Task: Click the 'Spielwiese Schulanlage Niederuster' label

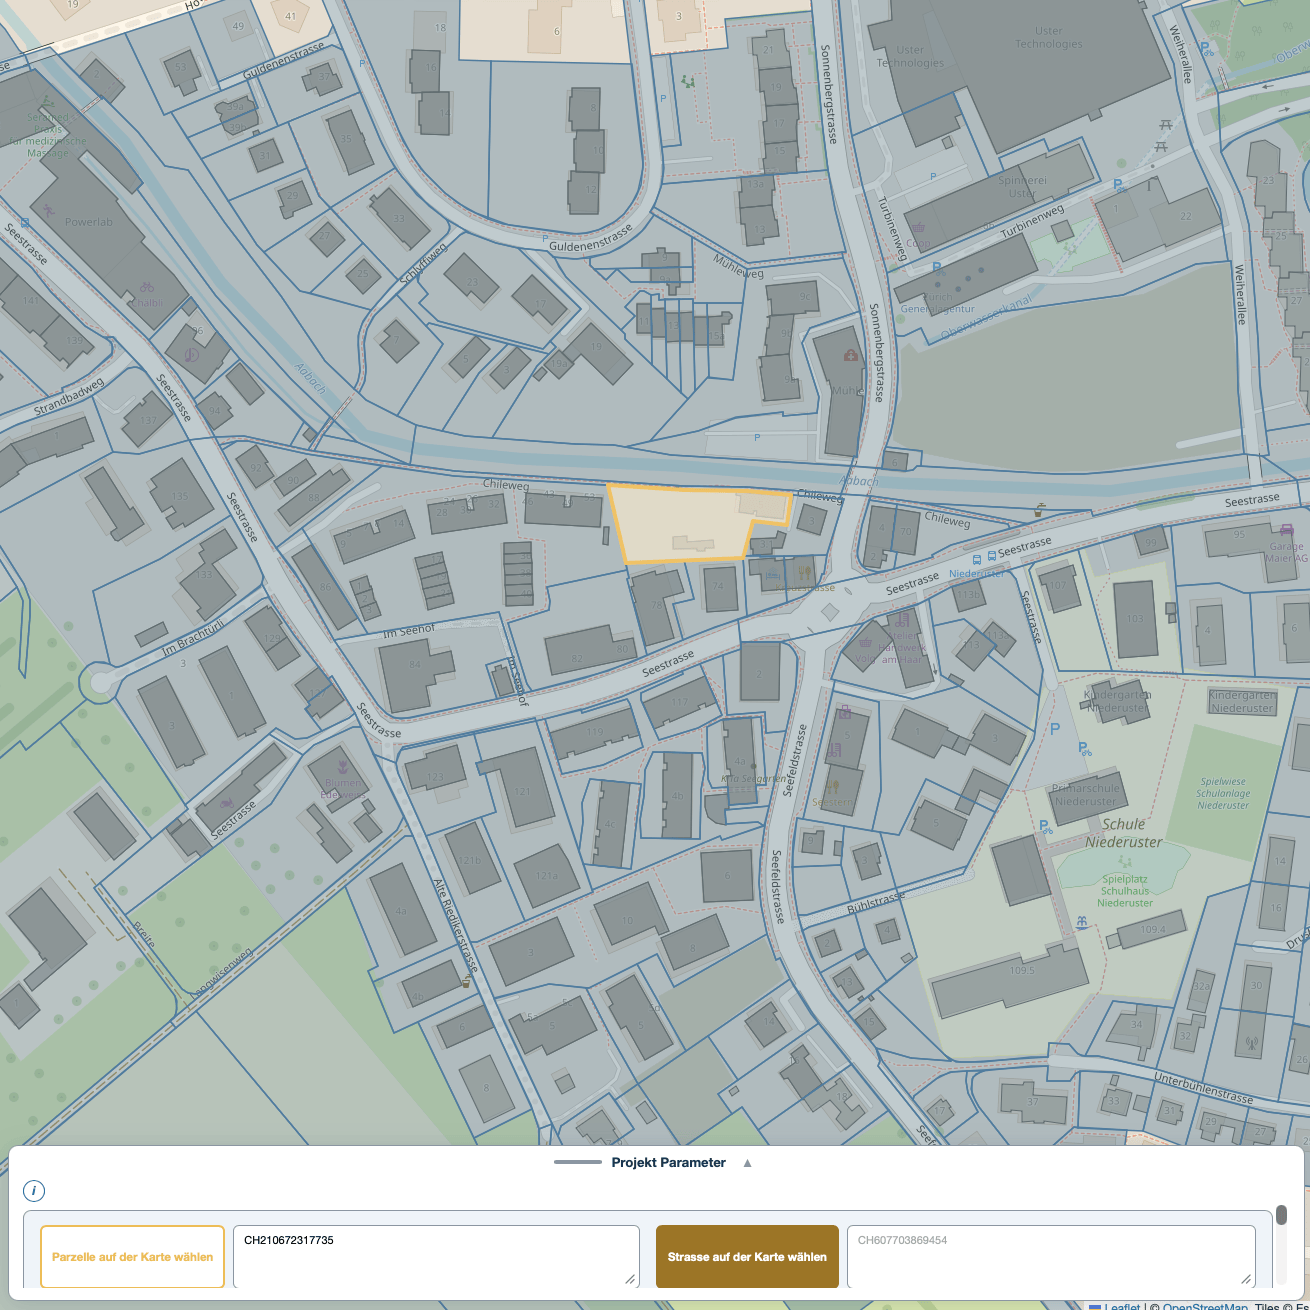Action: [x=1224, y=794]
